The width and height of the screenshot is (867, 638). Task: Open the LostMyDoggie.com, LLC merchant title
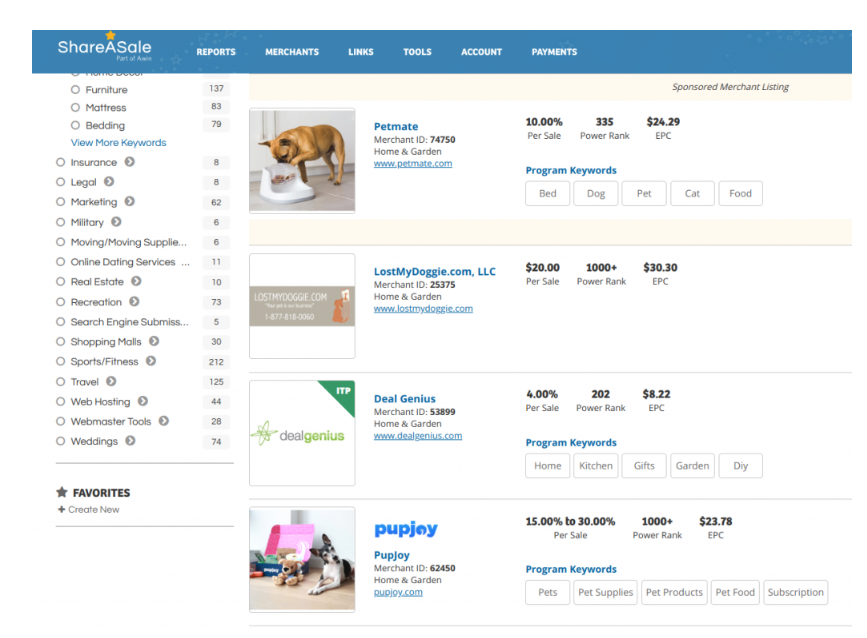pyautogui.click(x=435, y=271)
